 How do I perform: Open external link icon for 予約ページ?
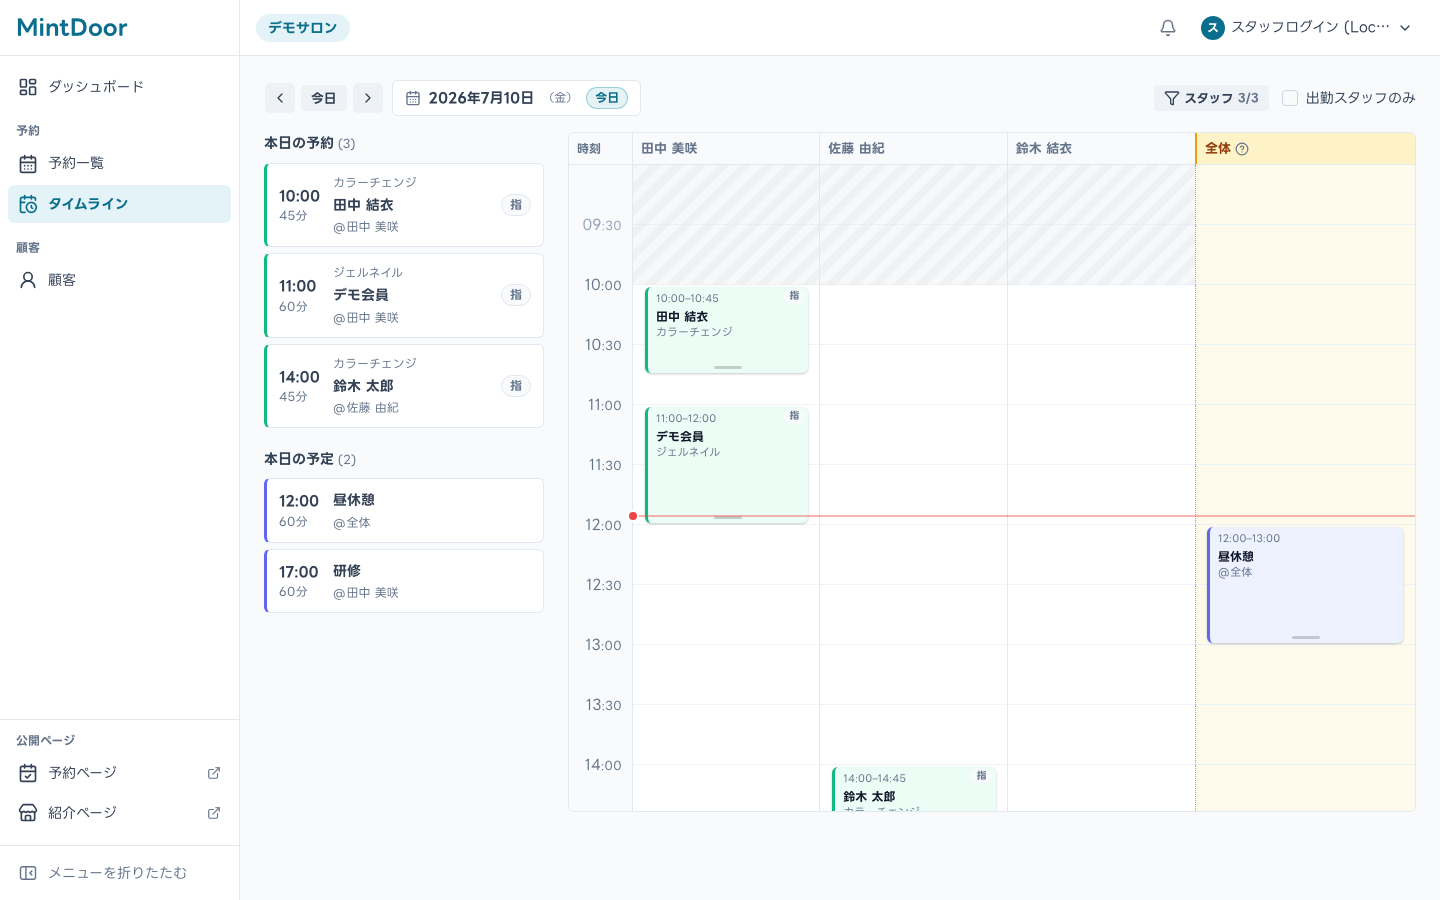tap(213, 773)
